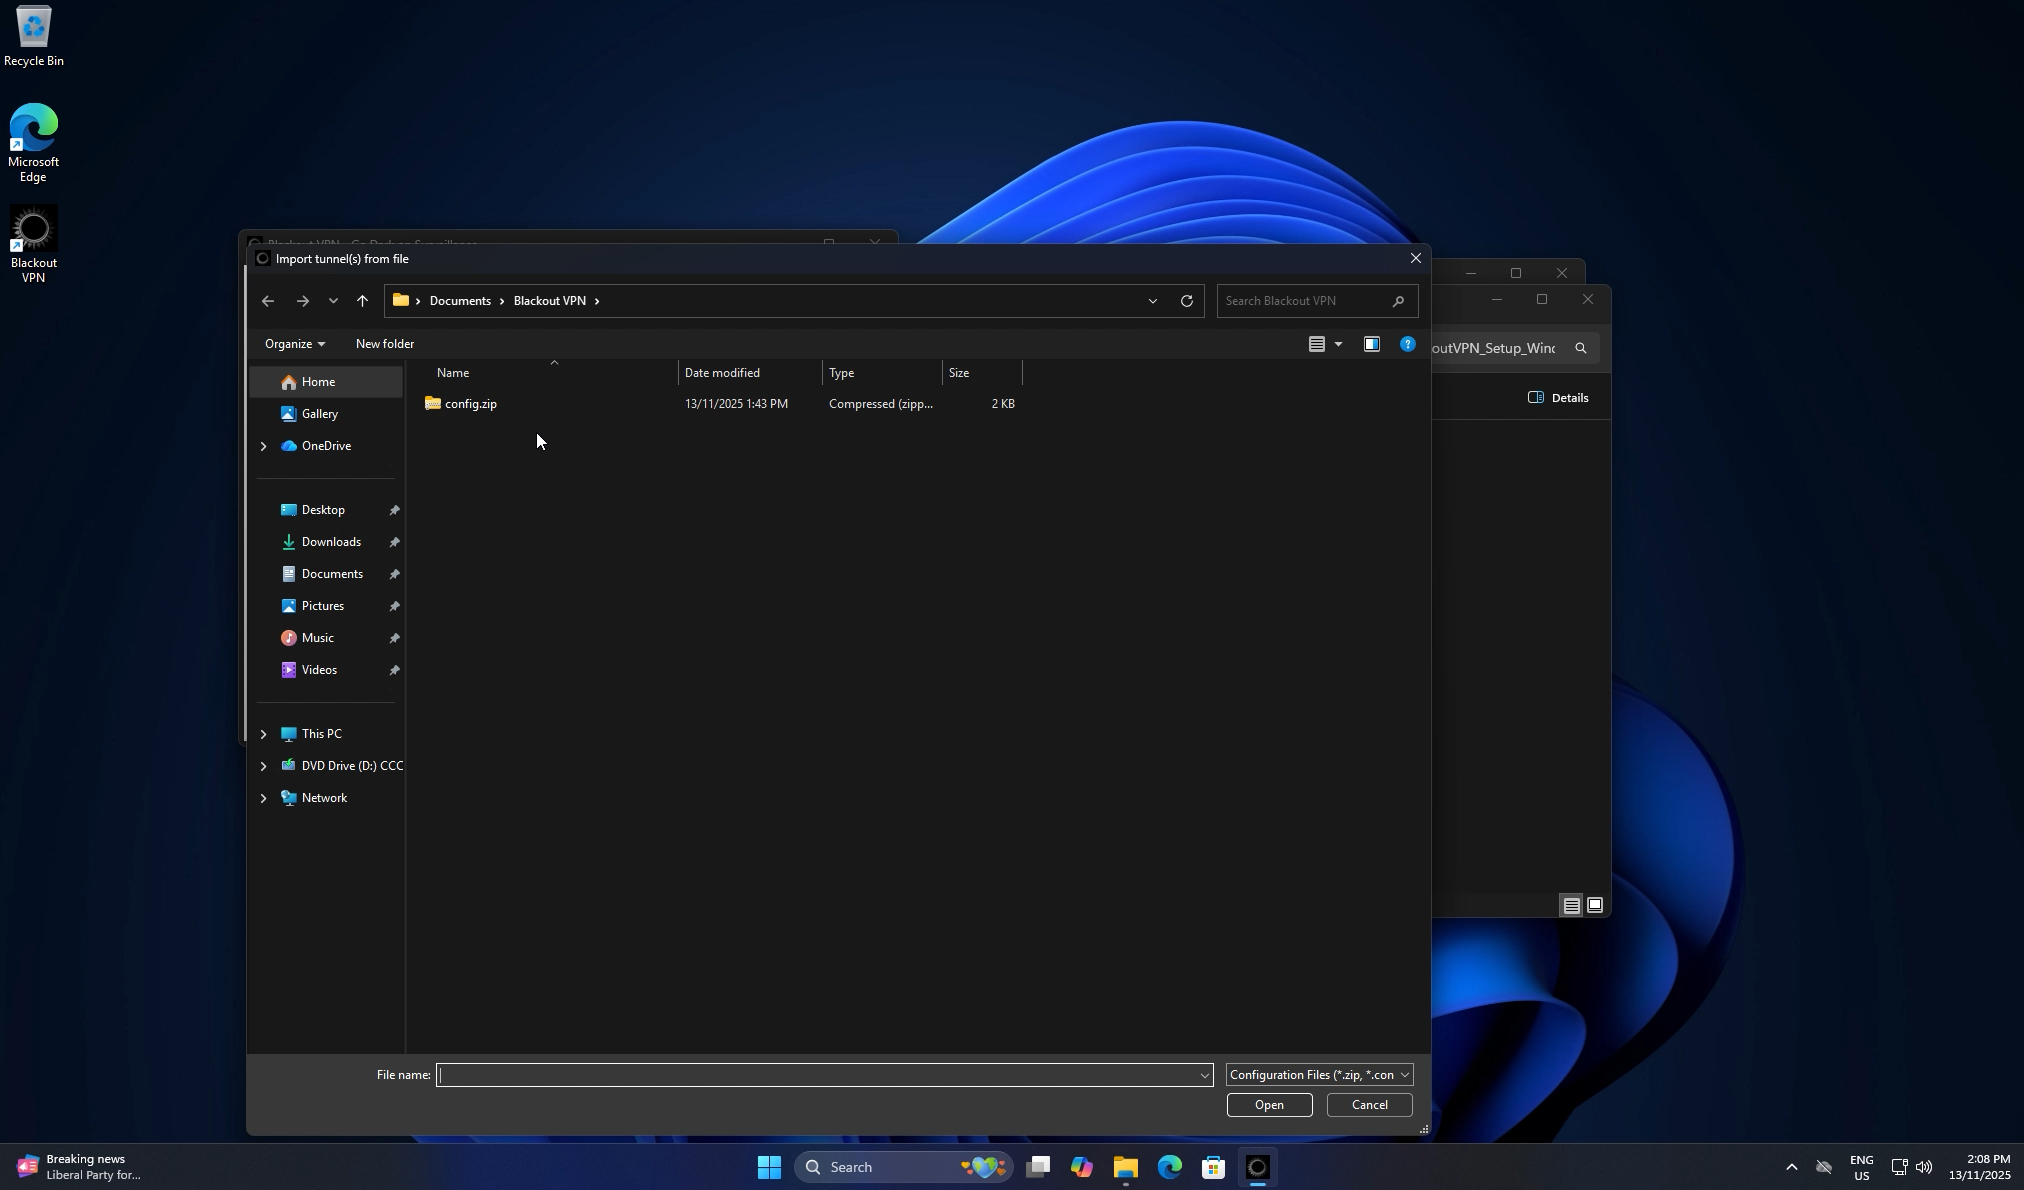
Task: Select the config.zip file
Action: (470, 404)
